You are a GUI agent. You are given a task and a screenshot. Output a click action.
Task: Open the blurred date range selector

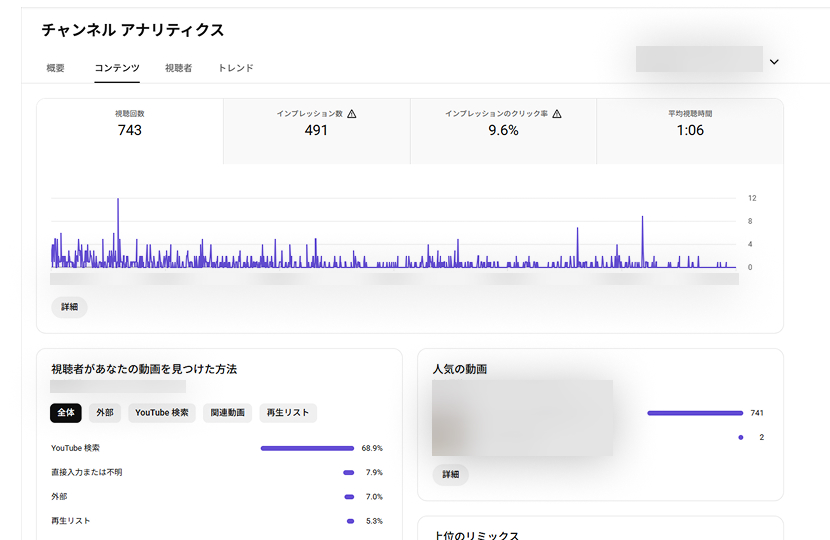(699, 59)
